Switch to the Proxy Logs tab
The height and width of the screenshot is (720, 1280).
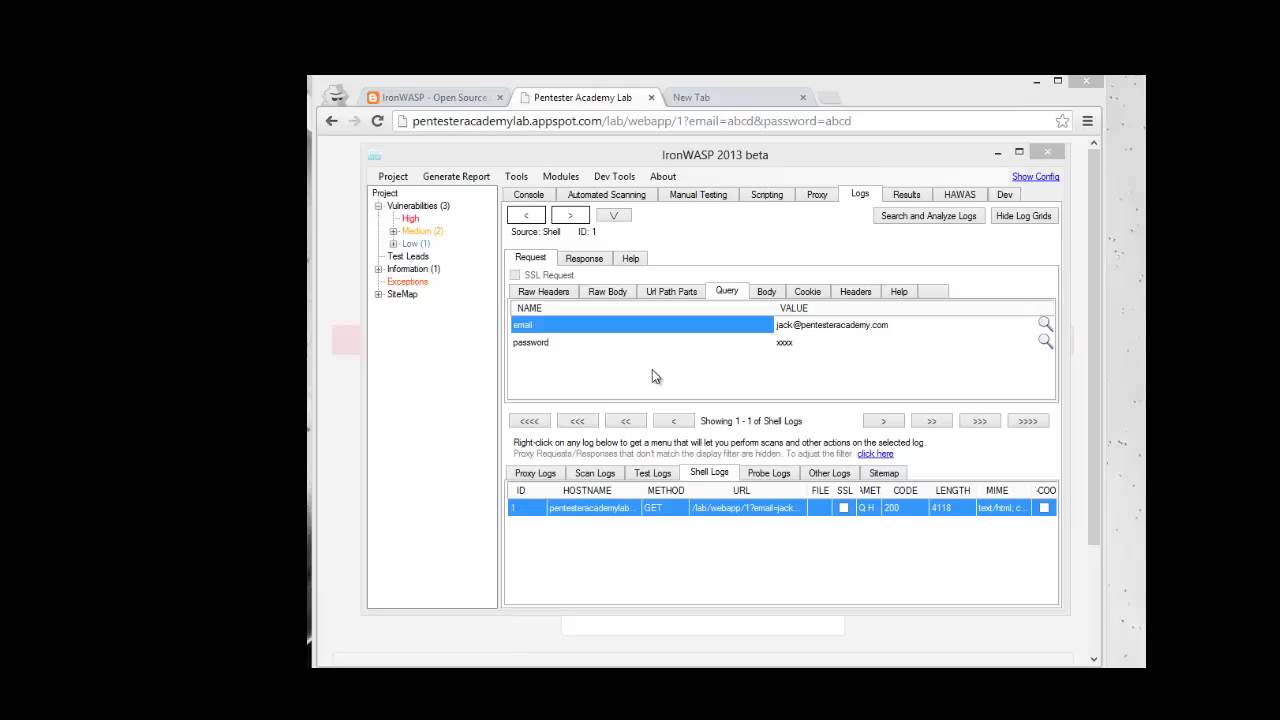pos(535,473)
